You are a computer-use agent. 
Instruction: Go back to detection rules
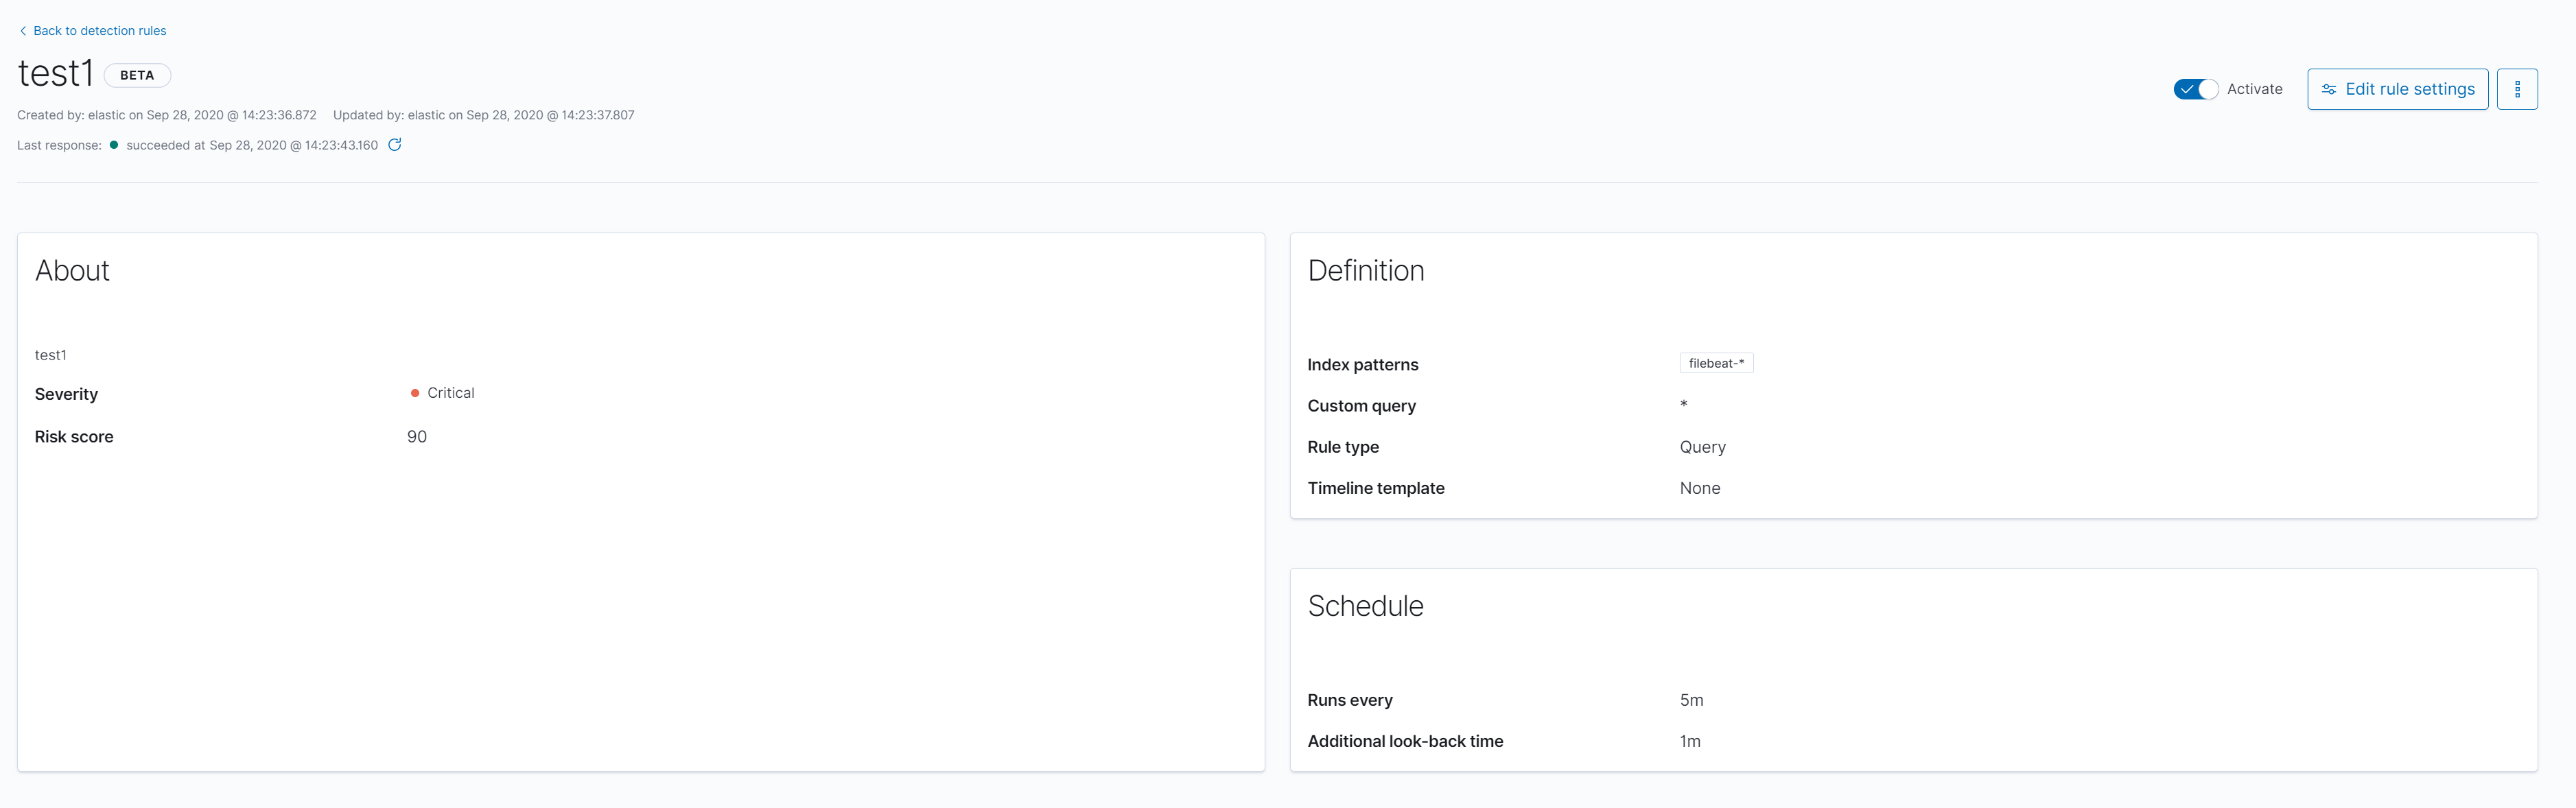click(x=99, y=31)
